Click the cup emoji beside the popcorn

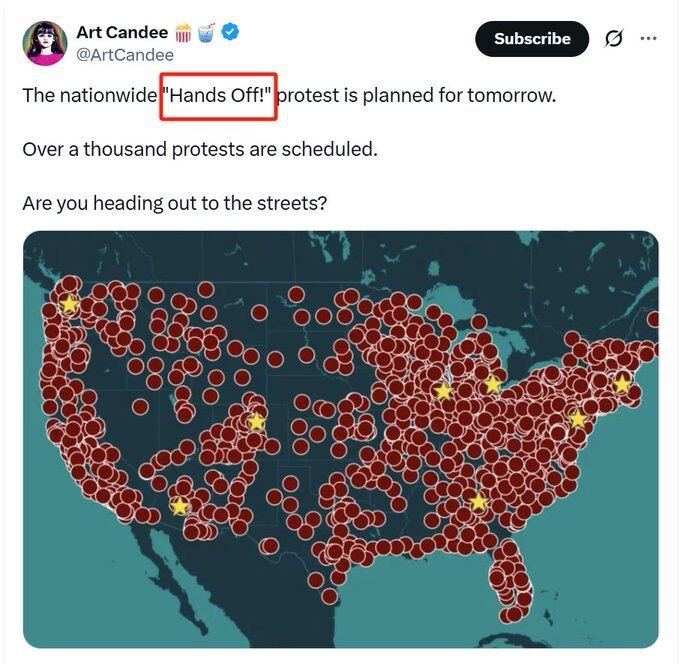(206, 33)
